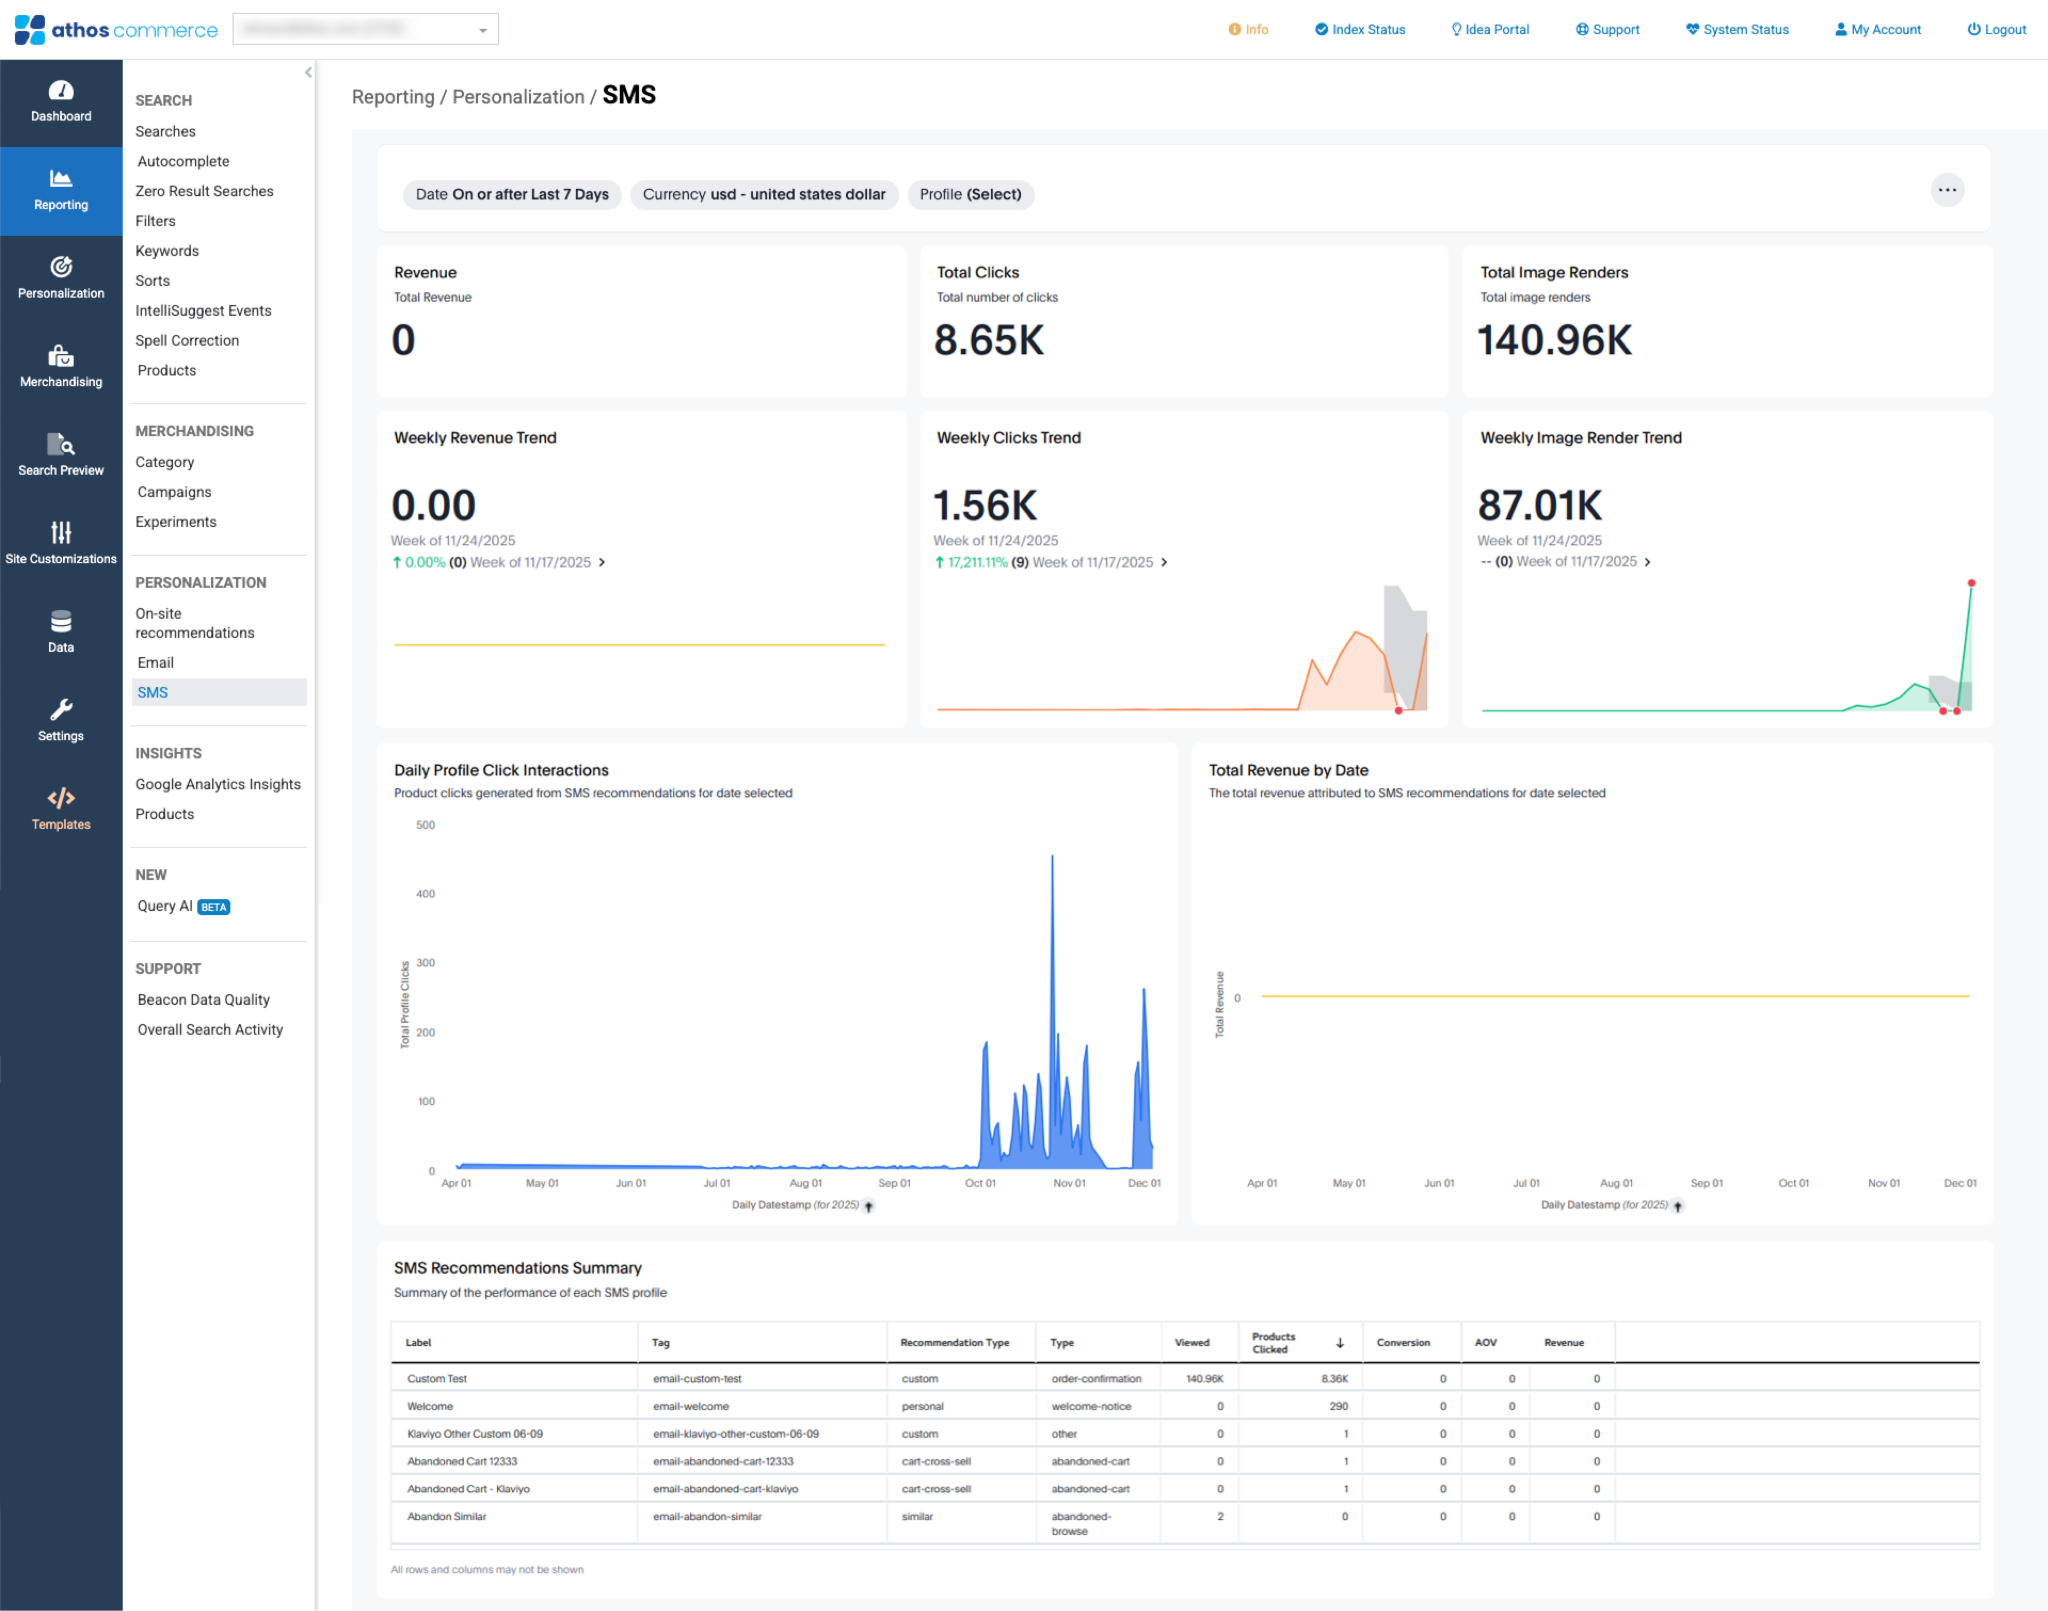The height and width of the screenshot is (1611, 2048).
Task: Open Settings wrench icon
Action: pos(61,710)
